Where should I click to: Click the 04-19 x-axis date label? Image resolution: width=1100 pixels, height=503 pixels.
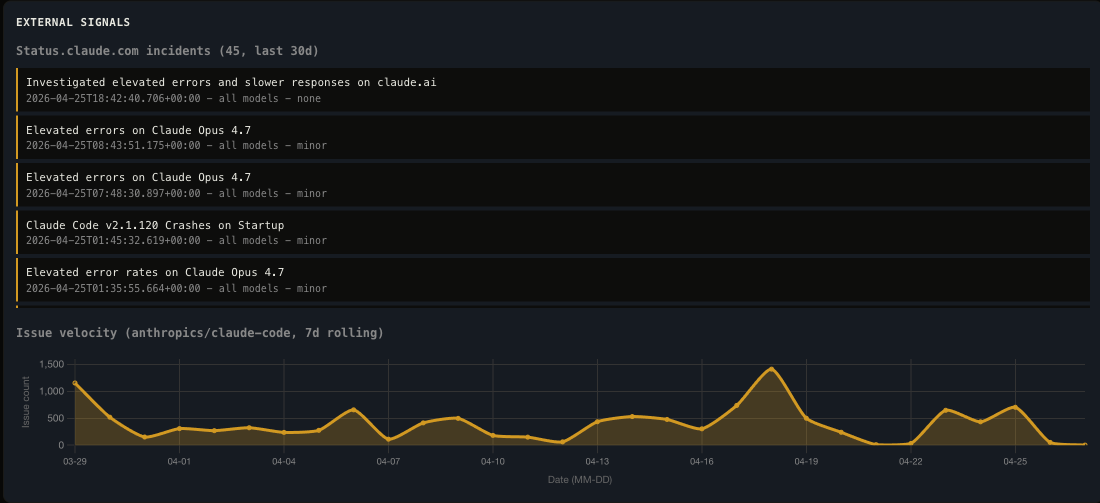coord(806,462)
